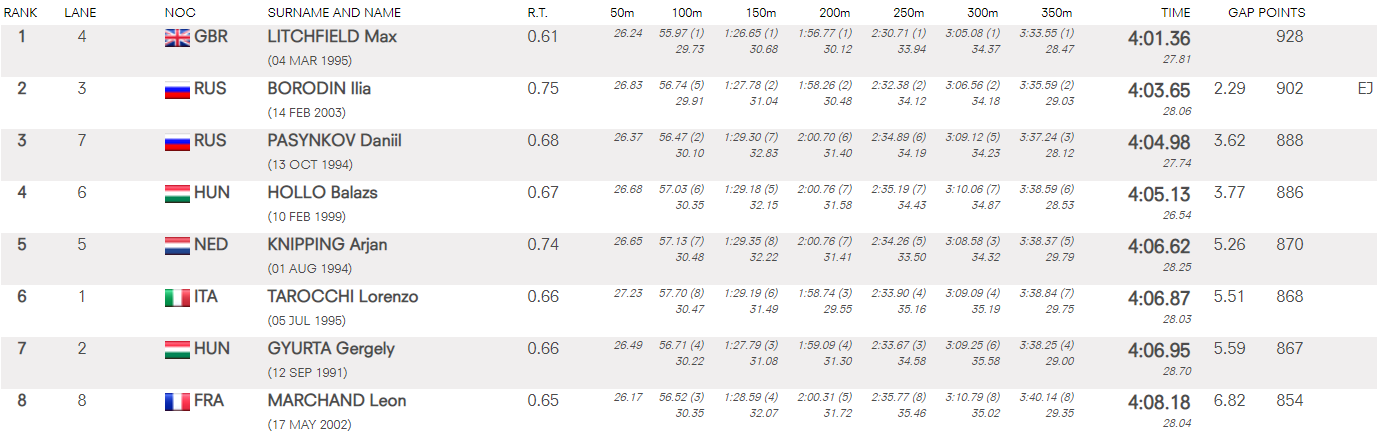
Task: Click the Hungarian flag beside HOLLO Balazs
Action: (177, 194)
